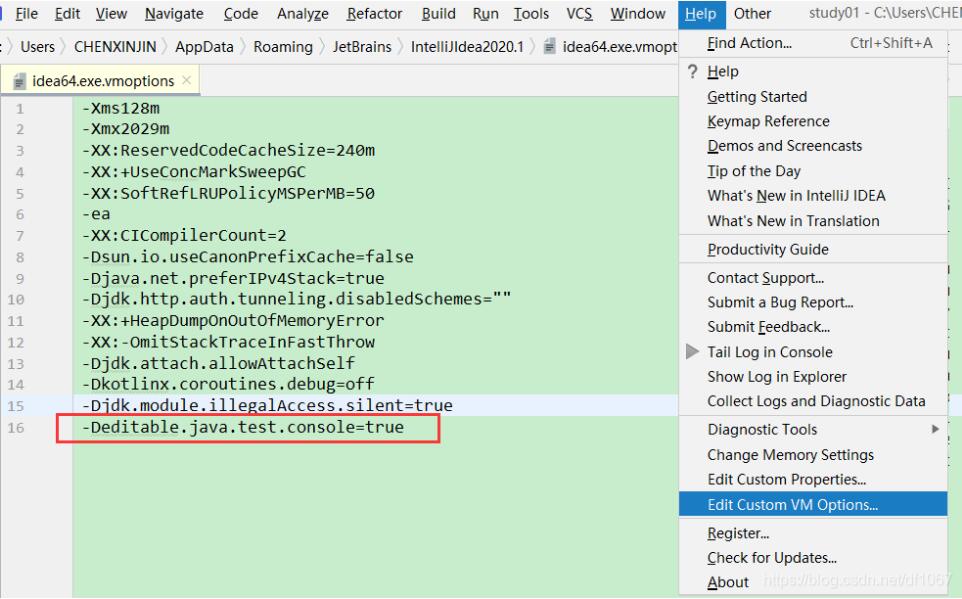Open the Refactor menu

point(374,14)
